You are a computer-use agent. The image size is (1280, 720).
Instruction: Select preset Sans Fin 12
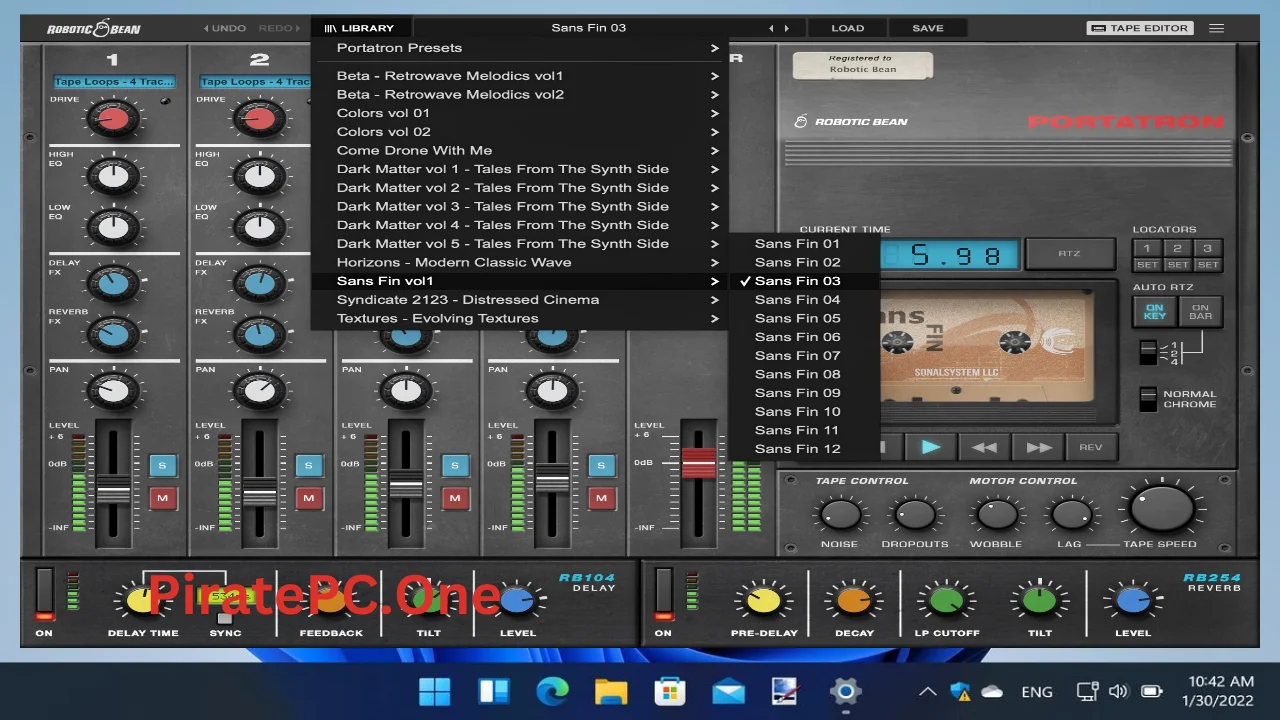tap(804, 449)
